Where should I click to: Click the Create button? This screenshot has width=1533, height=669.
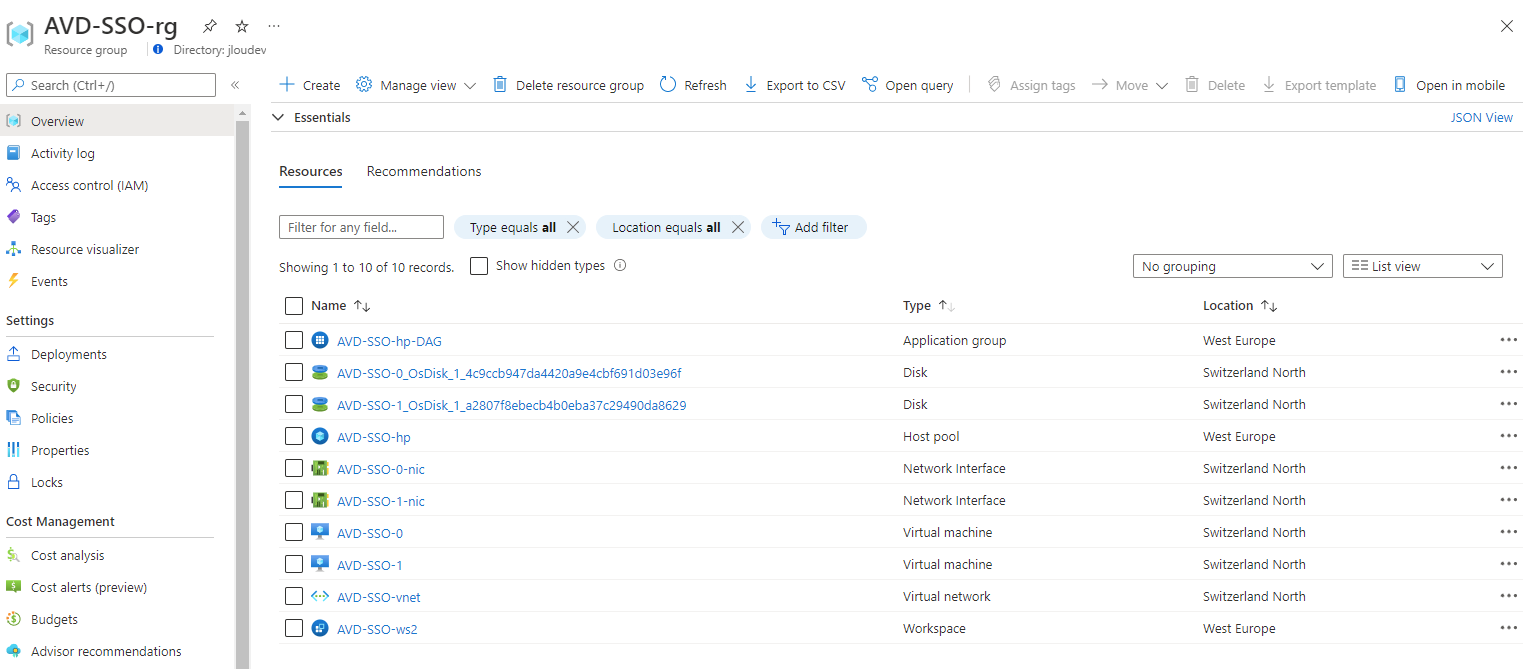[309, 85]
